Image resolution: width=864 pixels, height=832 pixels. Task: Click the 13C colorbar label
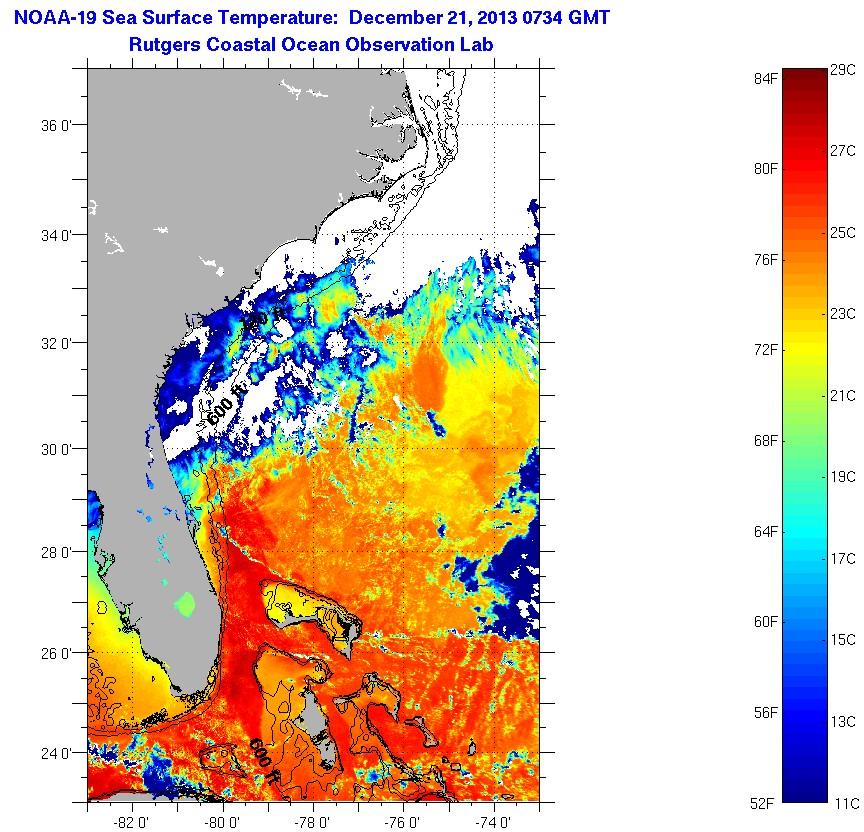pyautogui.click(x=843, y=721)
